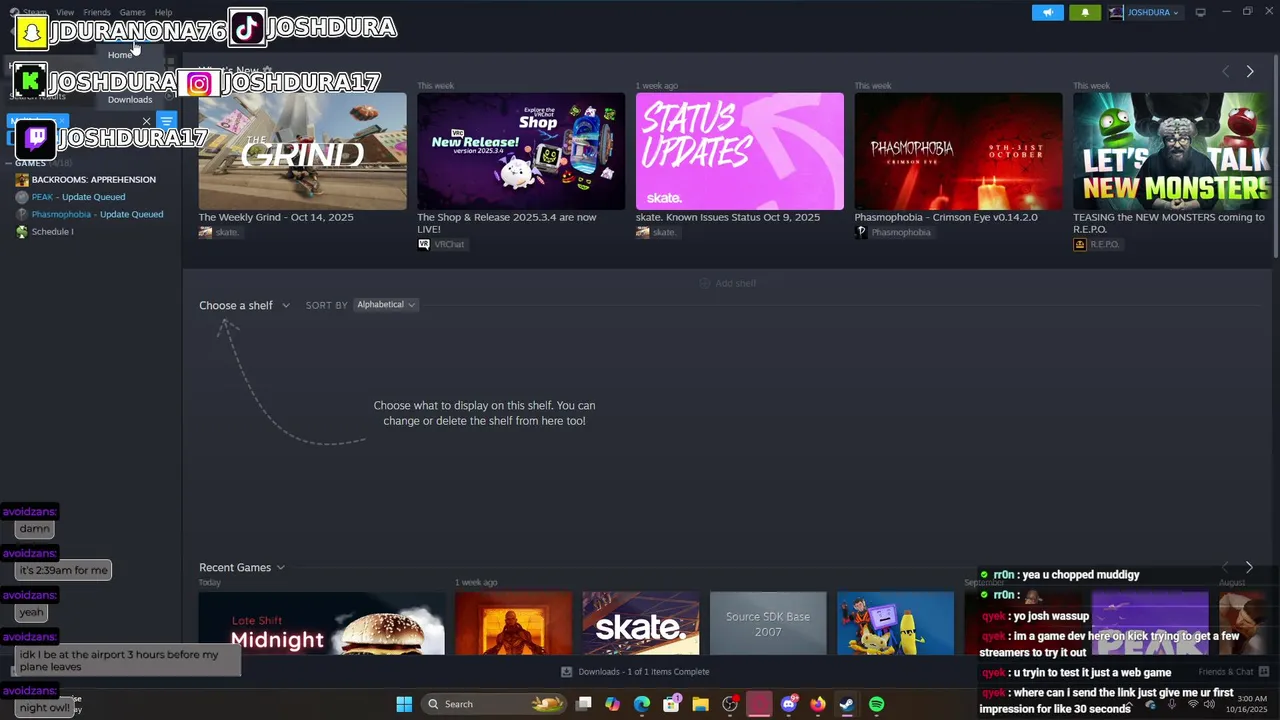Open the Steam announcements megaphone button
This screenshot has height=720, width=1280.
[x=1048, y=13]
